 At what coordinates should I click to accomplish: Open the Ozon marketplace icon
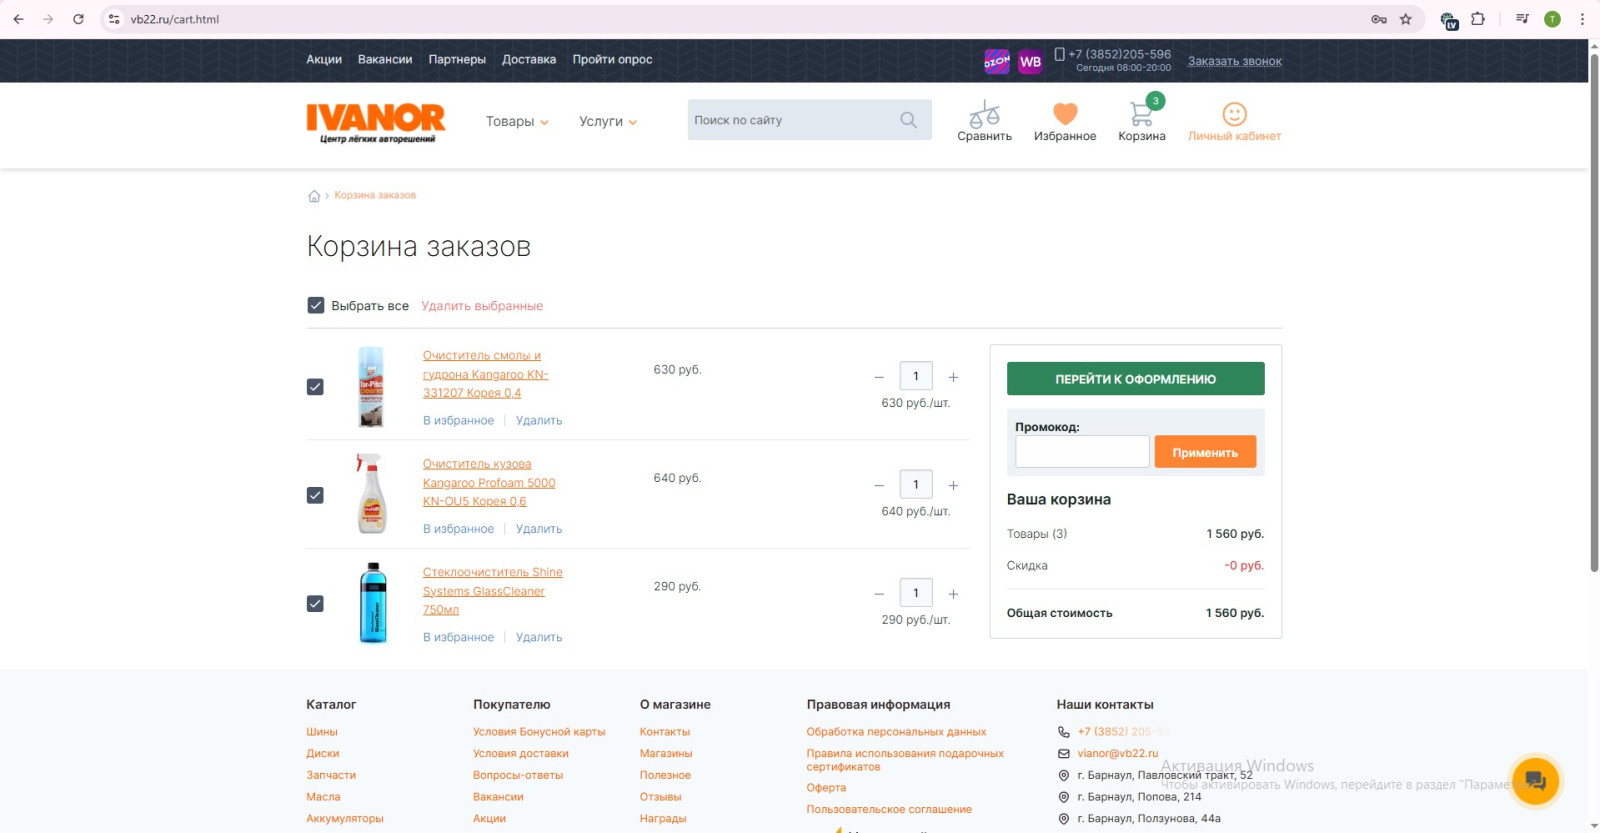(x=997, y=62)
